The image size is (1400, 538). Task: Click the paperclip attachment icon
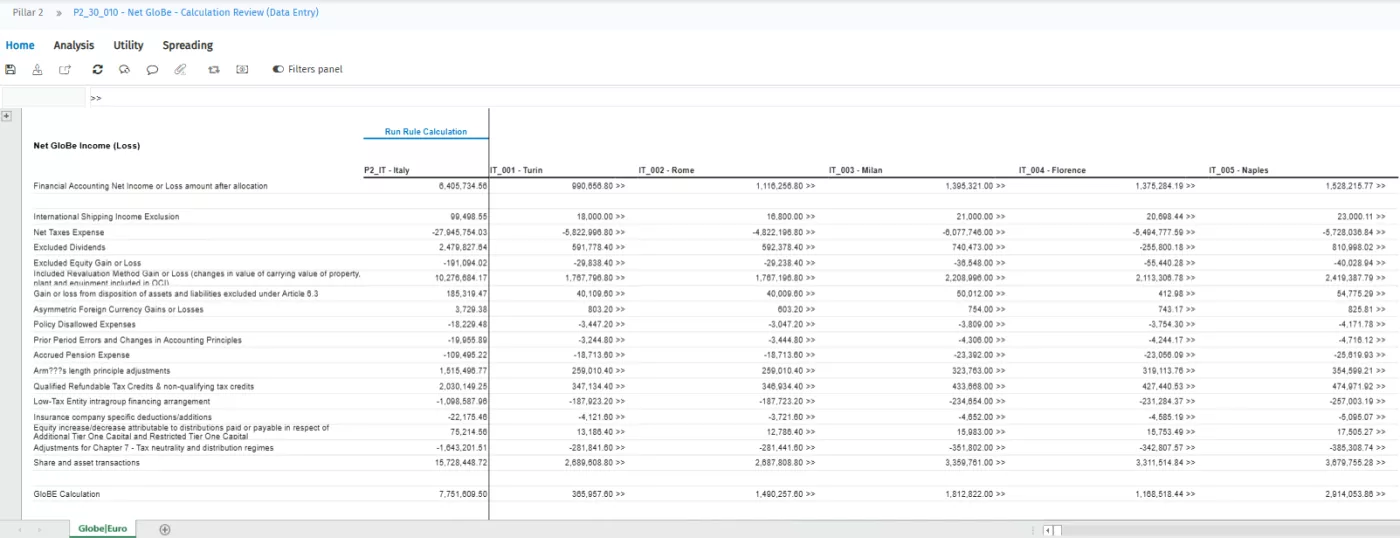click(x=180, y=70)
